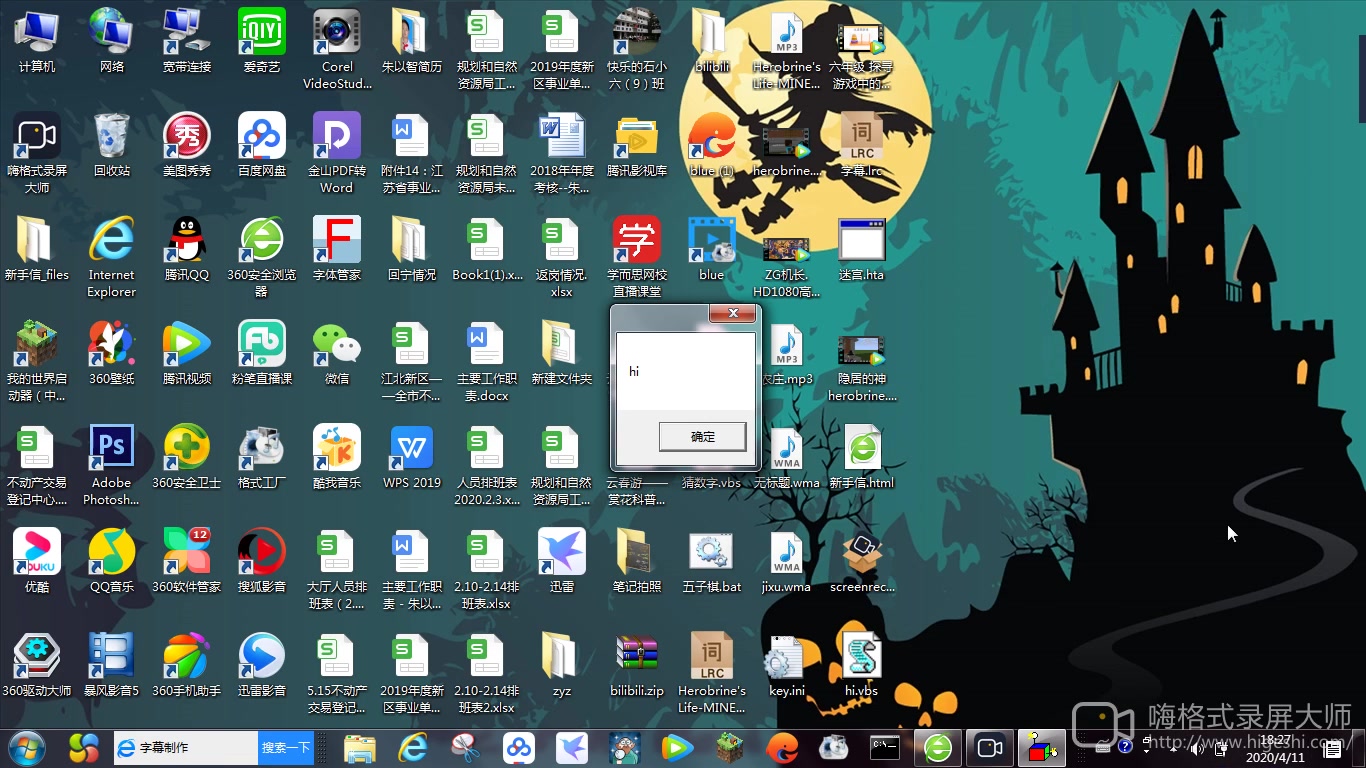
Task: Click the taskbar clock showing 2020/4/11
Action: pyautogui.click(x=1275, y=748)
